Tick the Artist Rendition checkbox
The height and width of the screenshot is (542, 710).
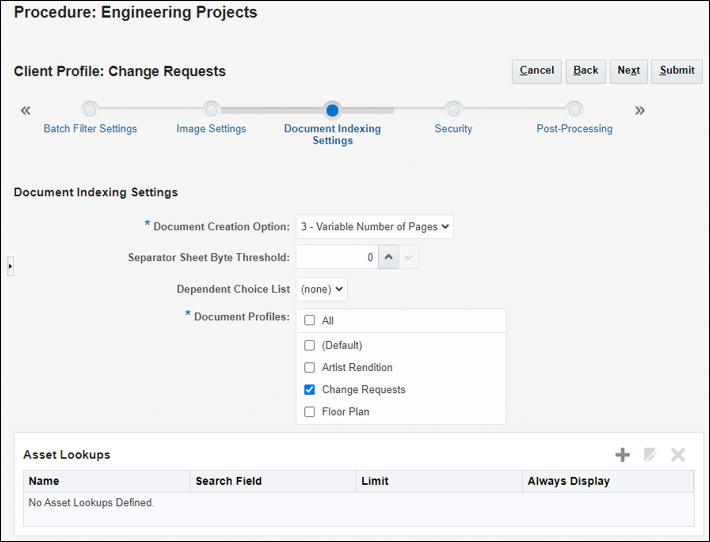click(310, 368)
